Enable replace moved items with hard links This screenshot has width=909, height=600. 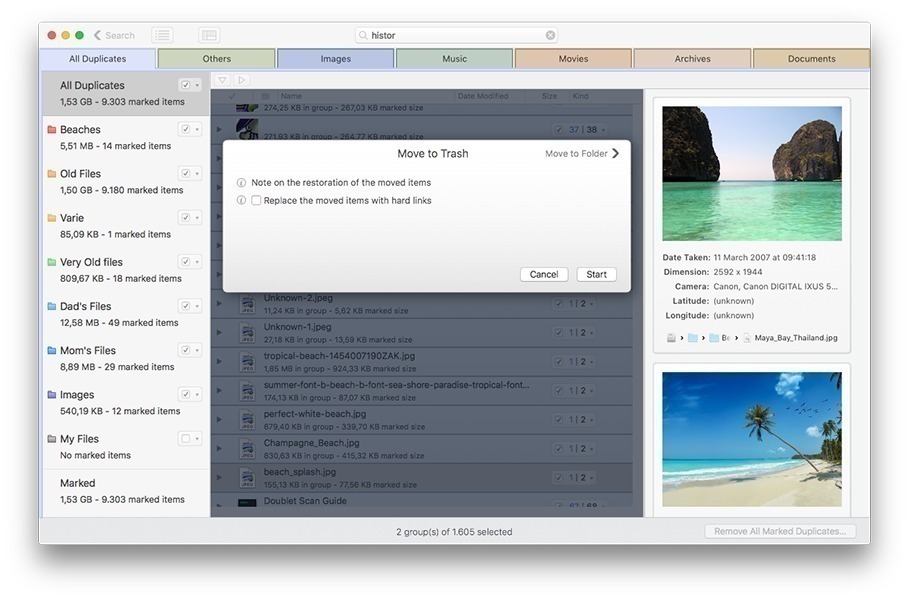point(256,201)
